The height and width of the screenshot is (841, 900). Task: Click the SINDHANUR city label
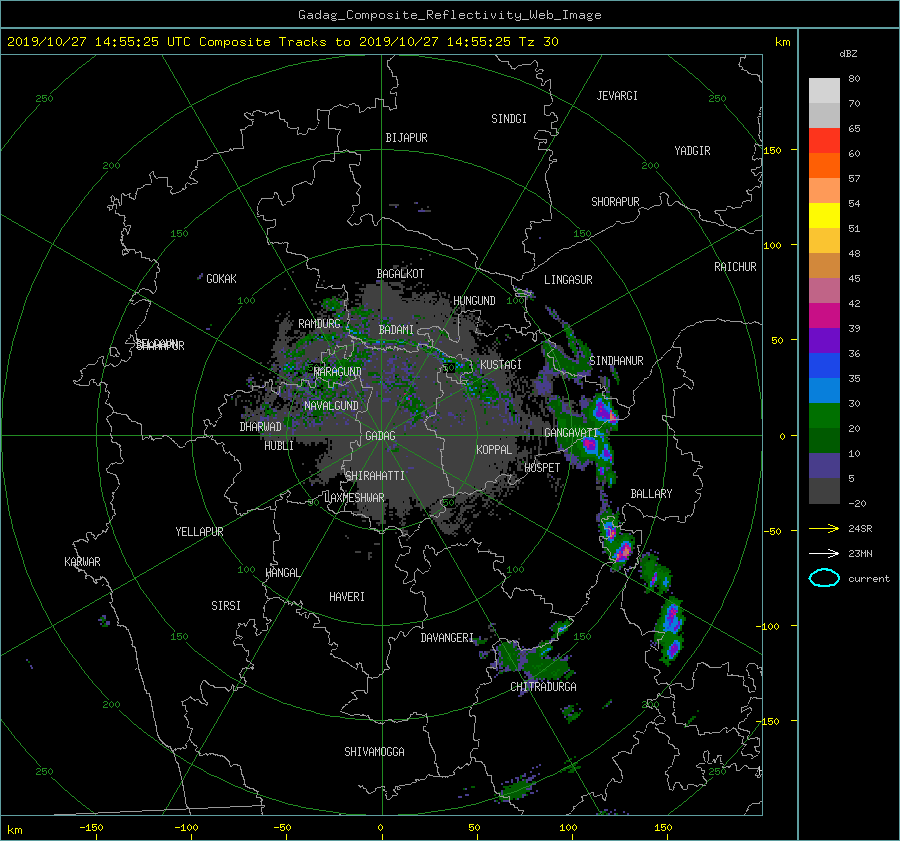tap(616, 361)
